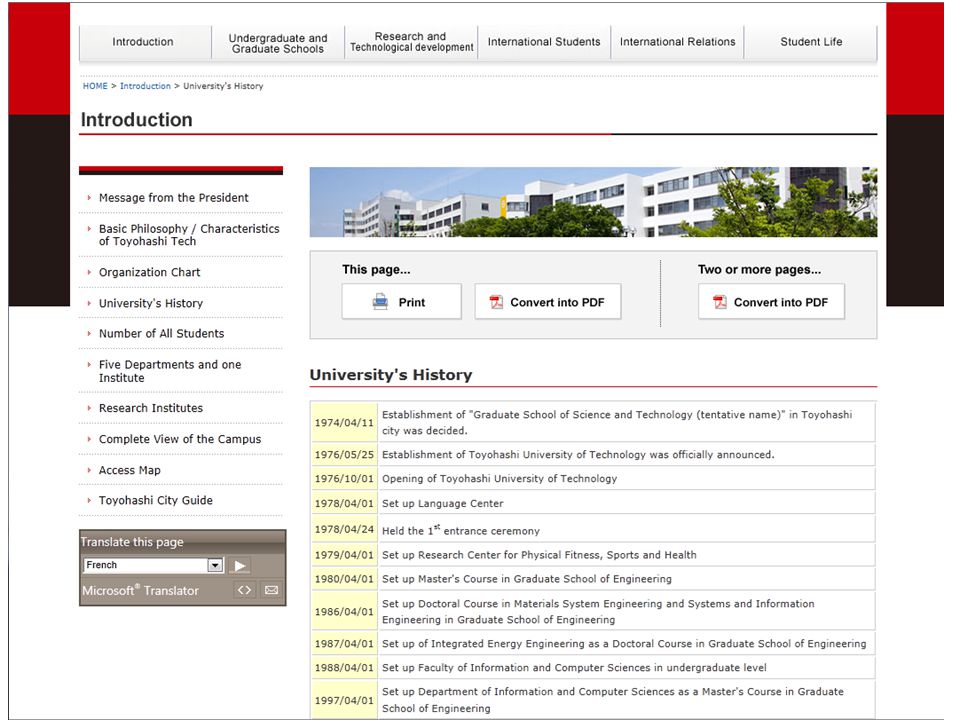
Task: Click 'Set up Language Center' text
Action: point(442,503)
